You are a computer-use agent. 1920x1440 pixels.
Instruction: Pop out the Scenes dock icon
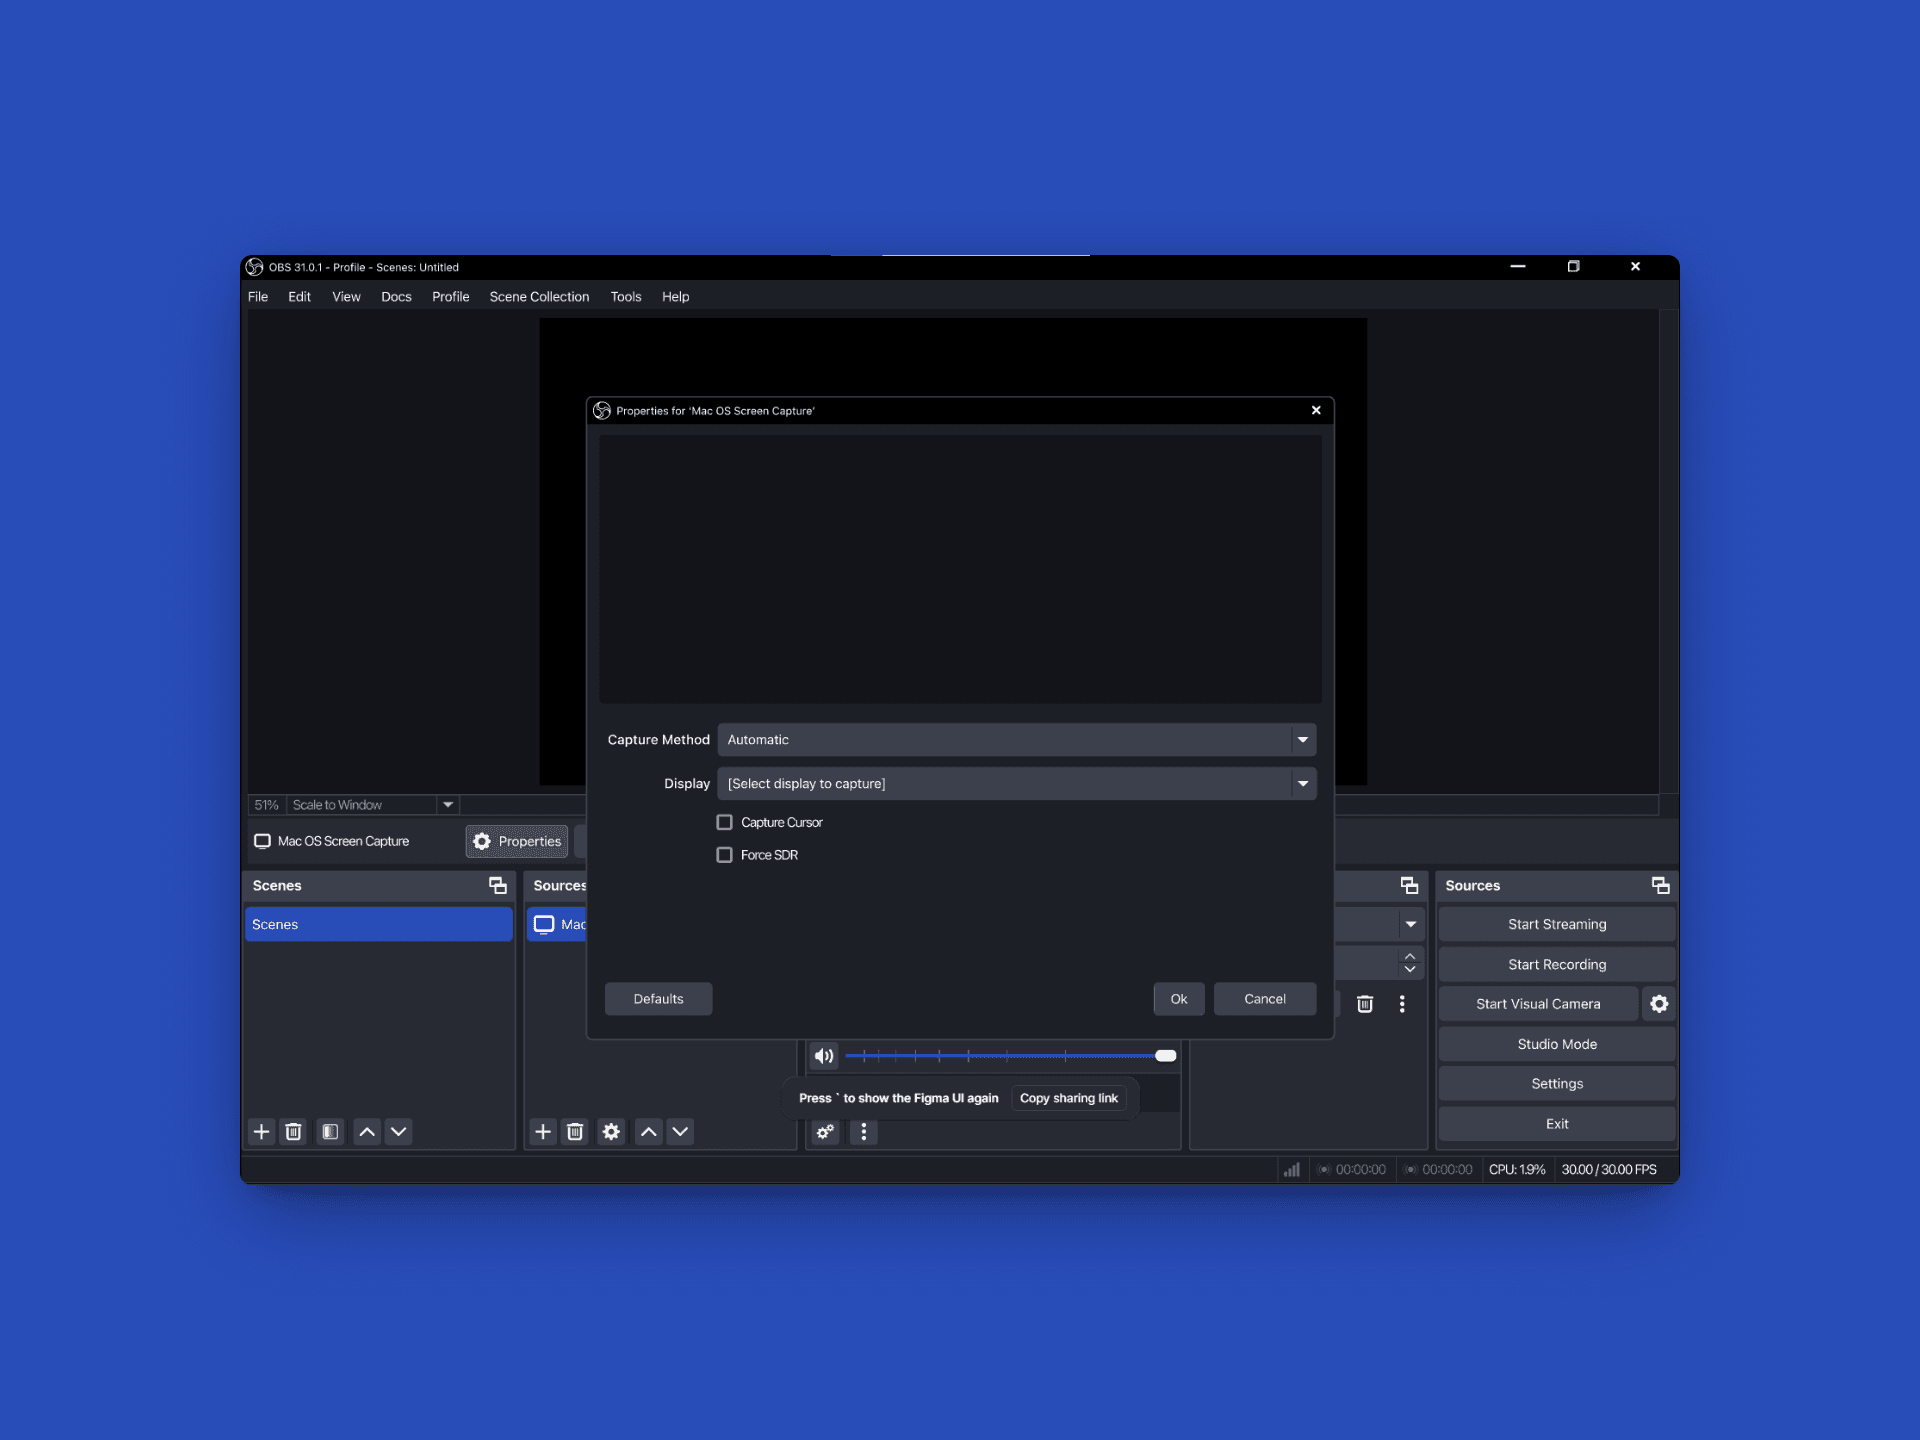(x=497, y=885)
